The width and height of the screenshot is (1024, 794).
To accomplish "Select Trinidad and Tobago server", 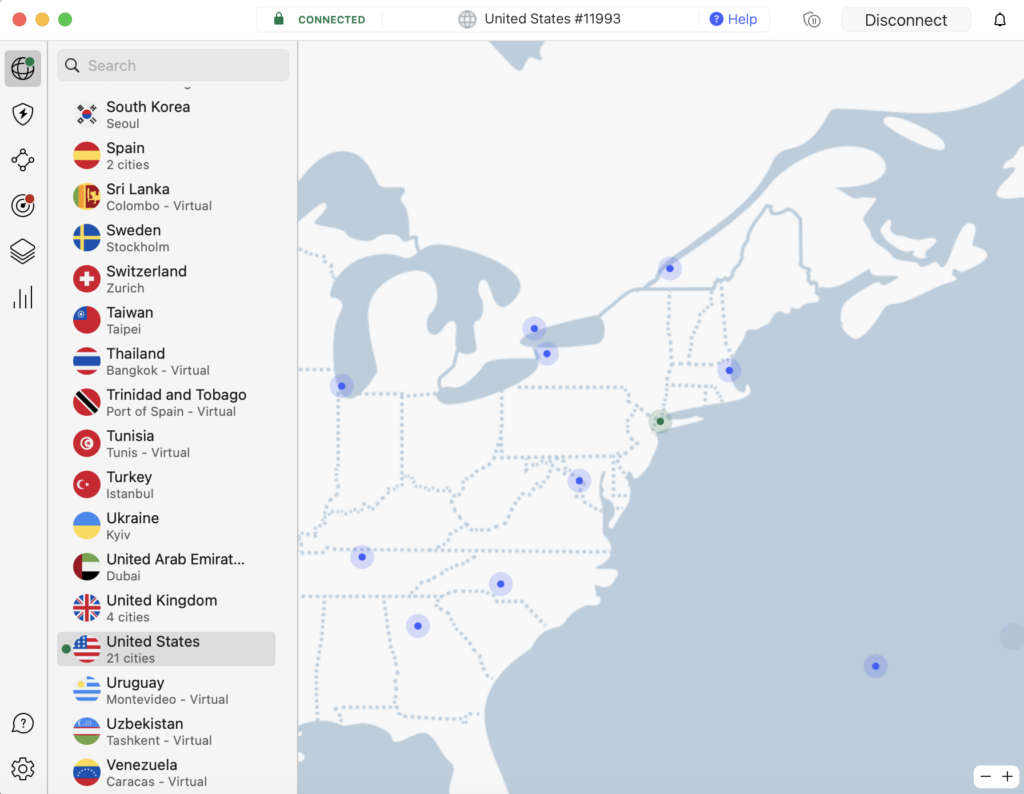I will point(167,402).
